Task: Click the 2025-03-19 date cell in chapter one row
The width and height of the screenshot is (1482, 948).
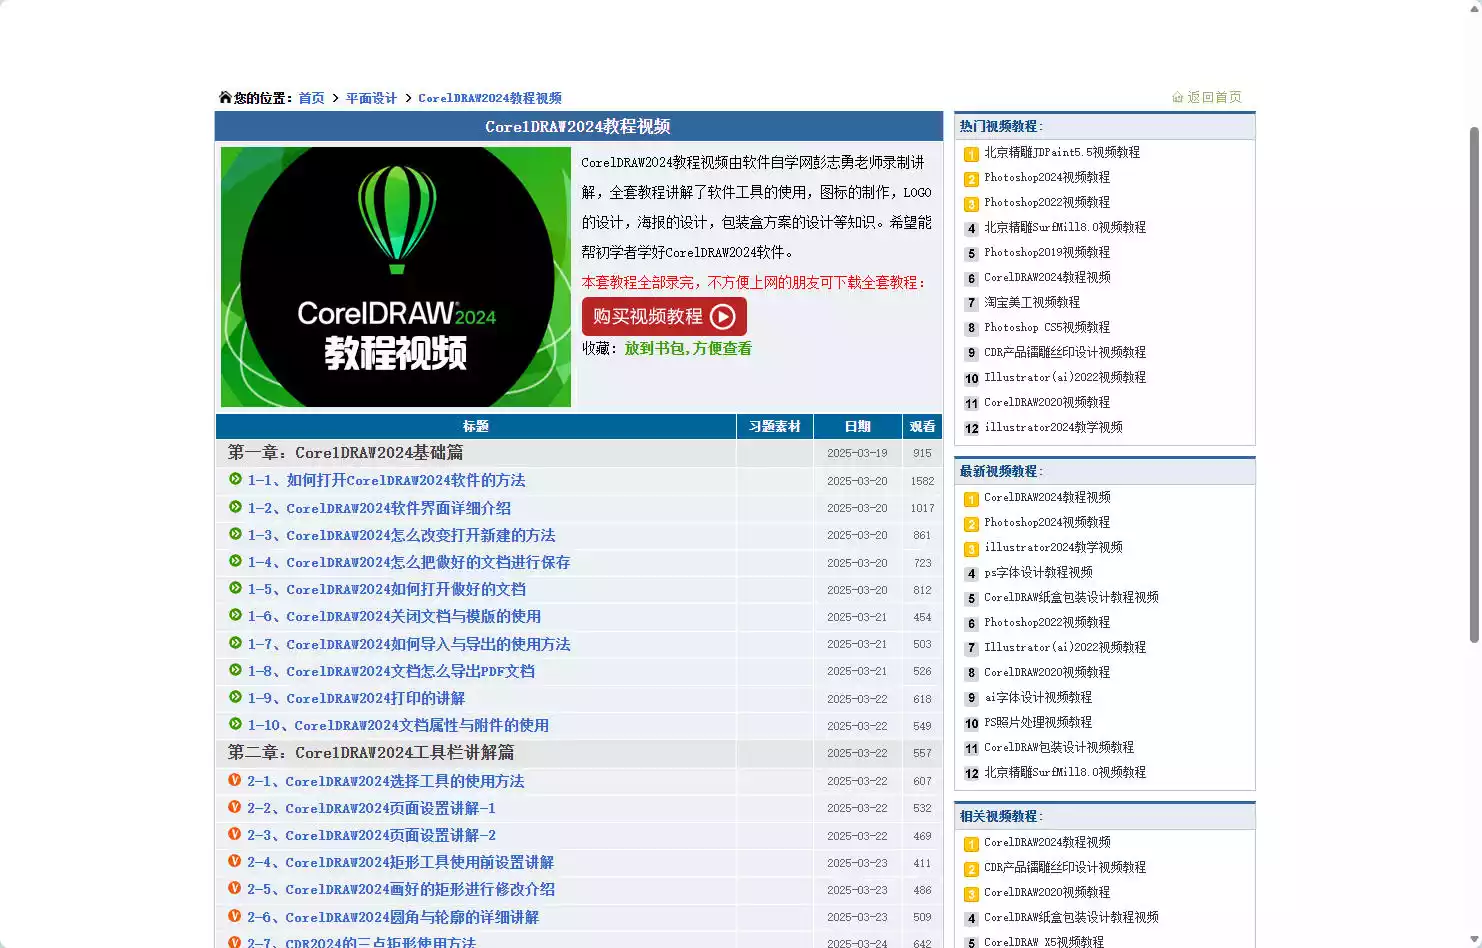Action: click(857, 453)
